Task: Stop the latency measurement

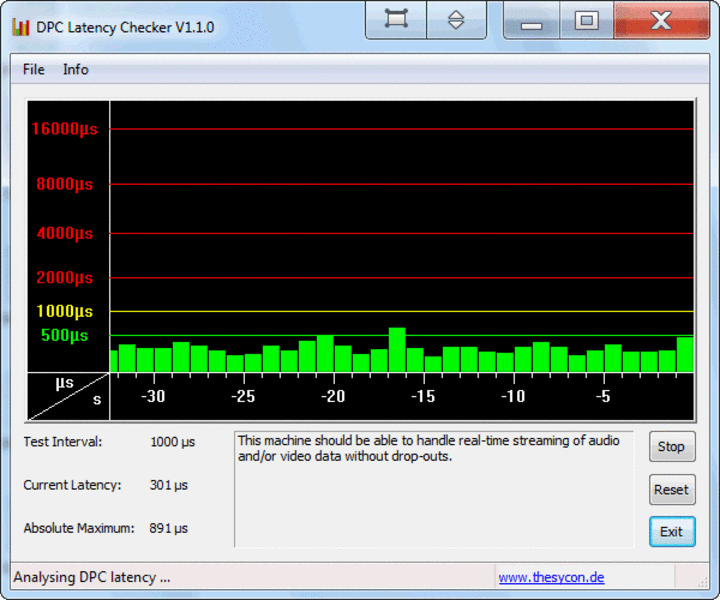Action: [672, 446]
